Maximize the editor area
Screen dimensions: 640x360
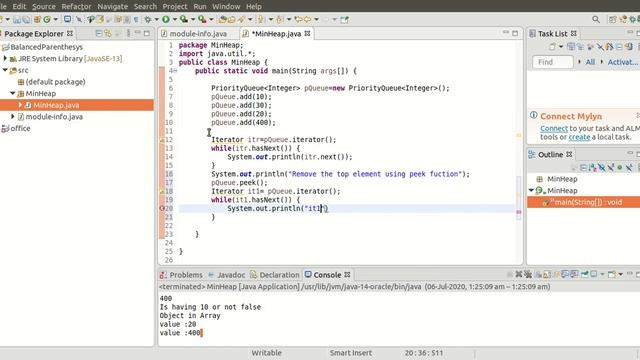pyautogui.click(x=515, y=33)
